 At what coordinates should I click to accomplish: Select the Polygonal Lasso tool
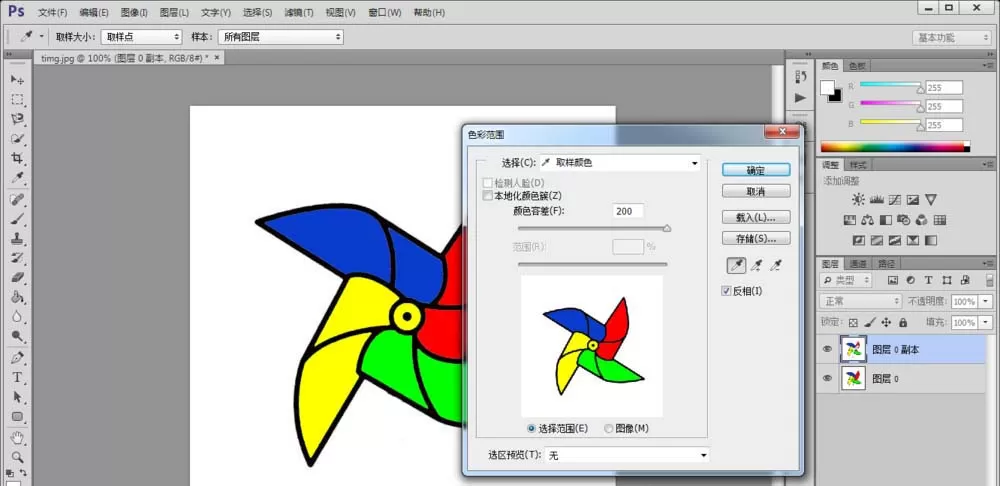(x=17, y=119)
